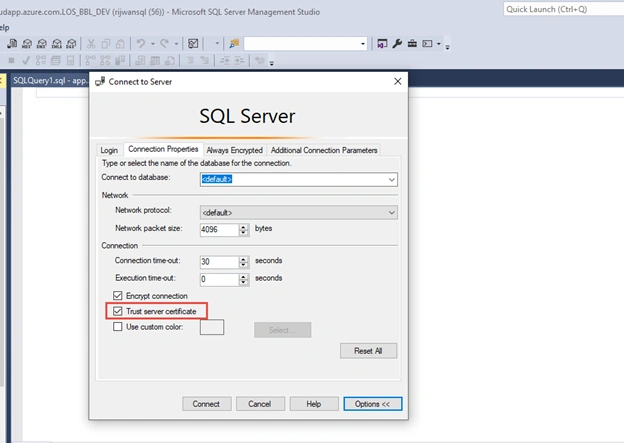Click the Decrease Indent icon
The height and width of the screenshot is (443, 624).
[x=225, y=60]
